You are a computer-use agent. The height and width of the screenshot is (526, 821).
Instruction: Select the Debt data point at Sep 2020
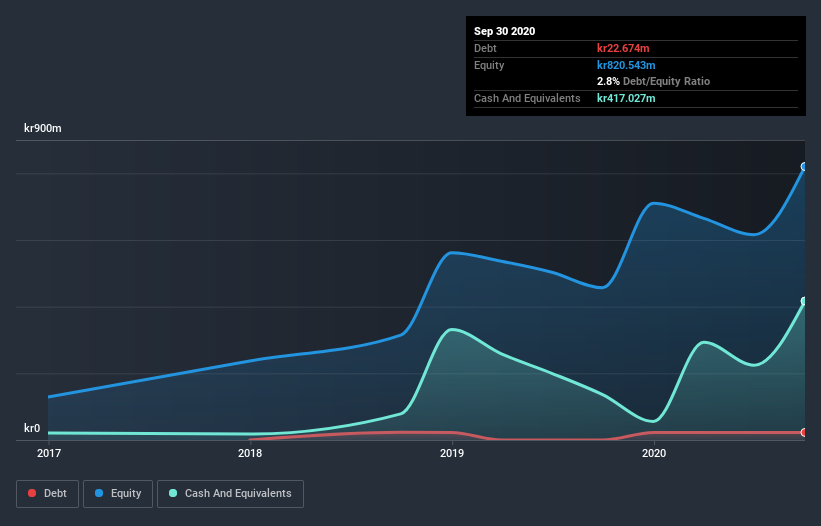(804, 432)
